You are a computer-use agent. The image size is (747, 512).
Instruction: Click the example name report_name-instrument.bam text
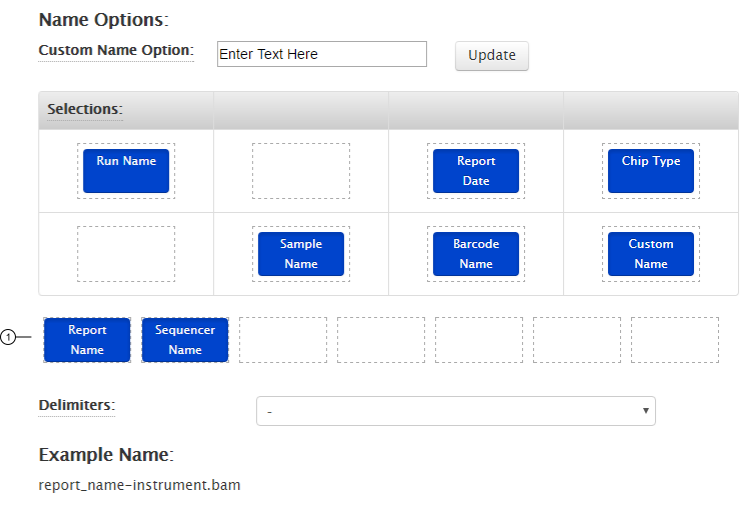(139, 485)
